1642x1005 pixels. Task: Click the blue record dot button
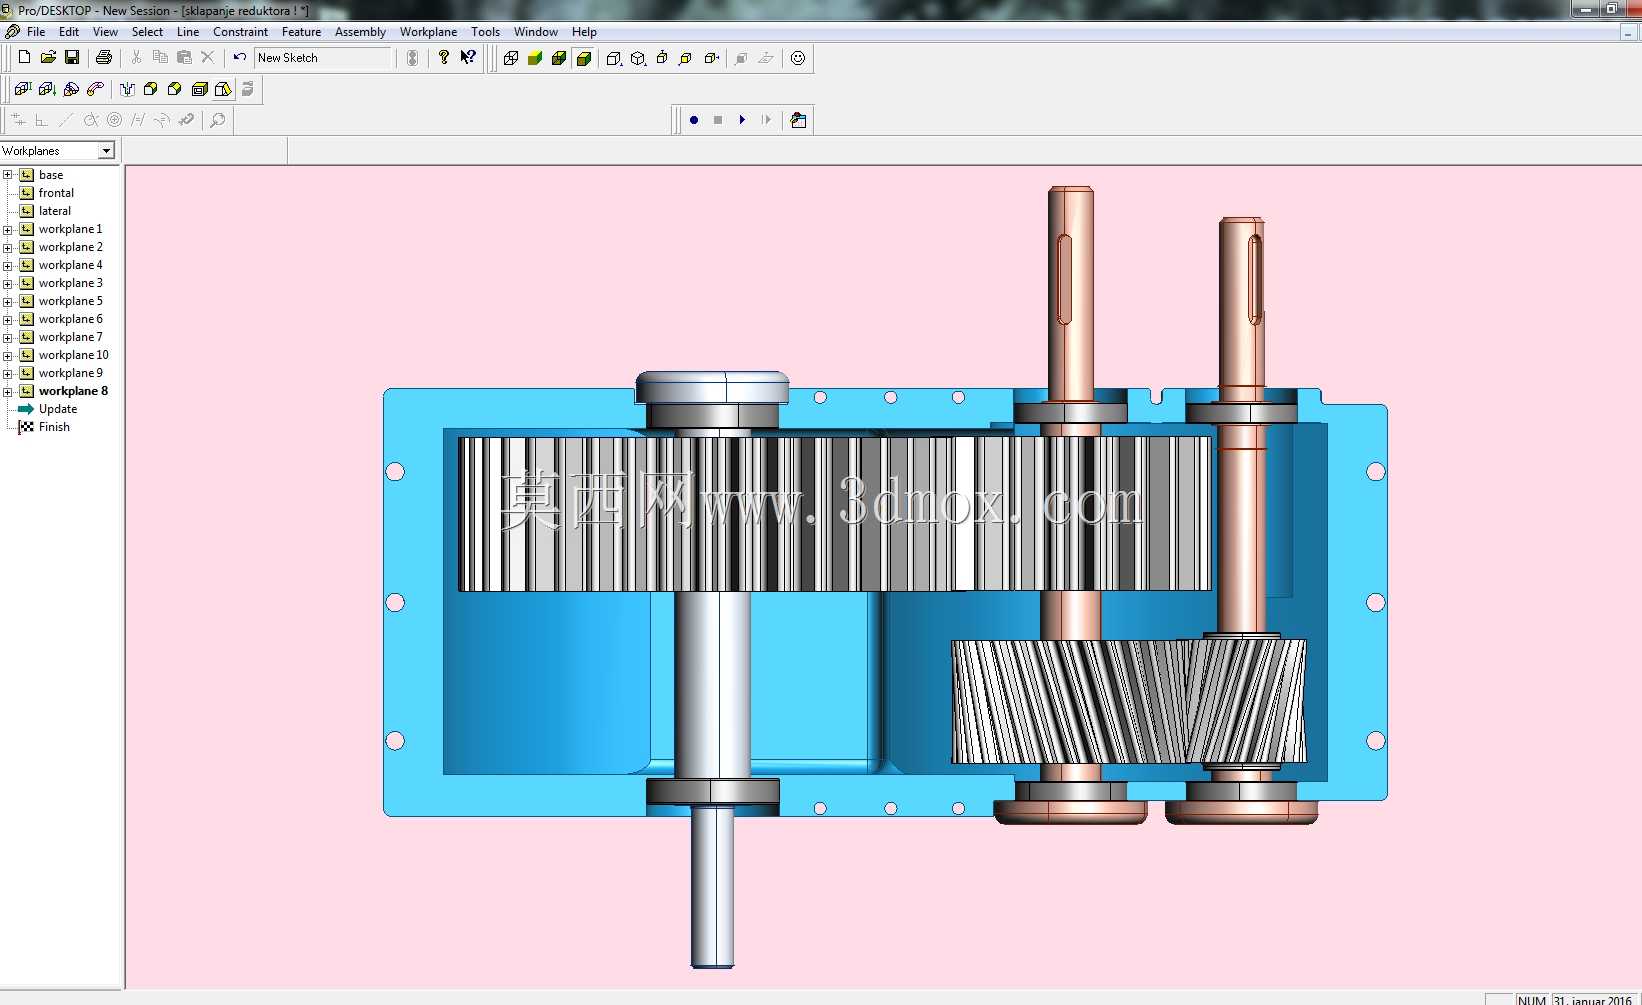click(x=694, y=120)
